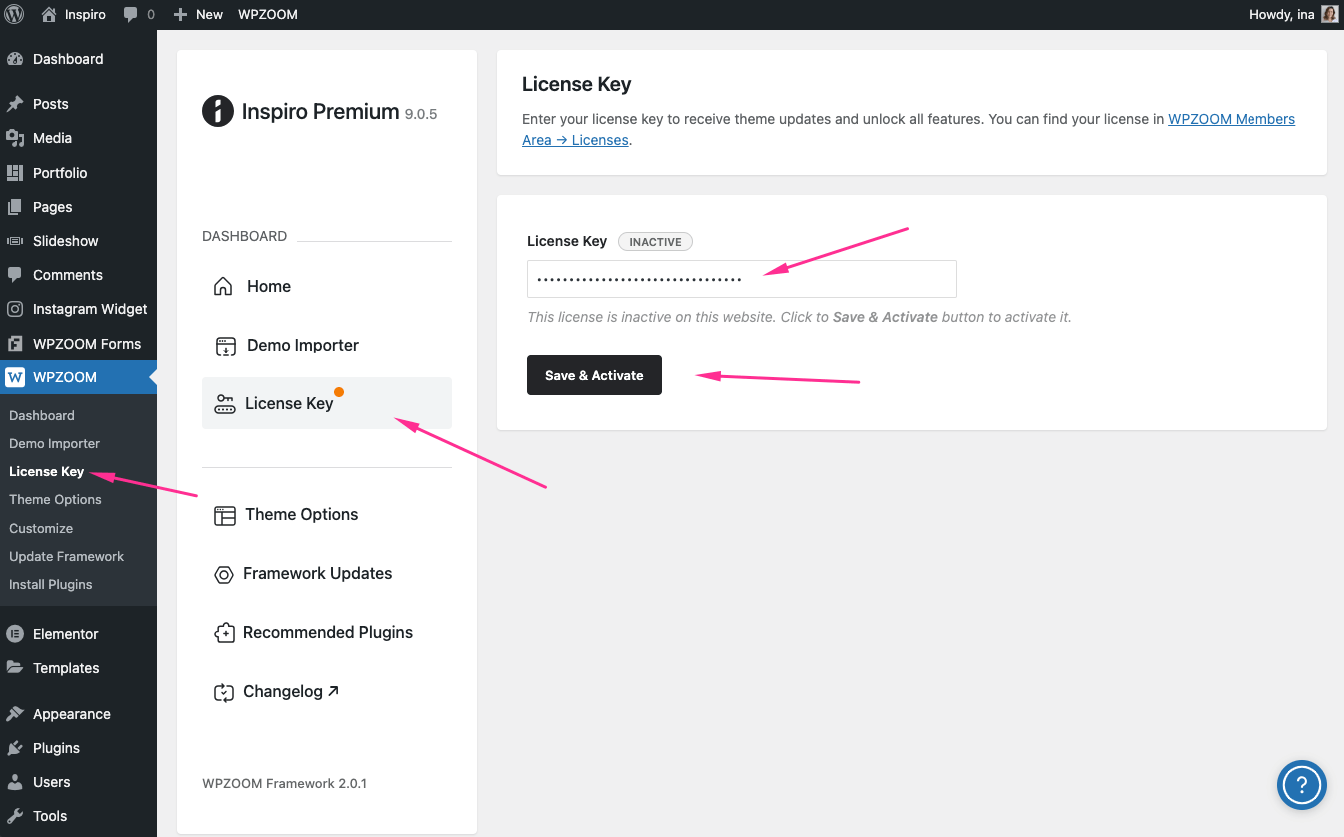Open the Changelog external link

[x=290, y=692]
